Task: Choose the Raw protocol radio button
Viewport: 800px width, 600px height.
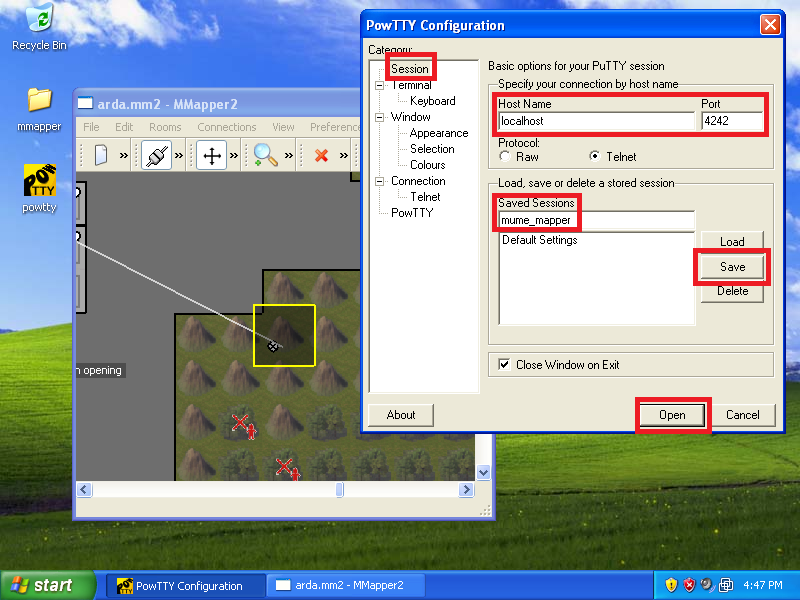Action: tap(505, 157)
